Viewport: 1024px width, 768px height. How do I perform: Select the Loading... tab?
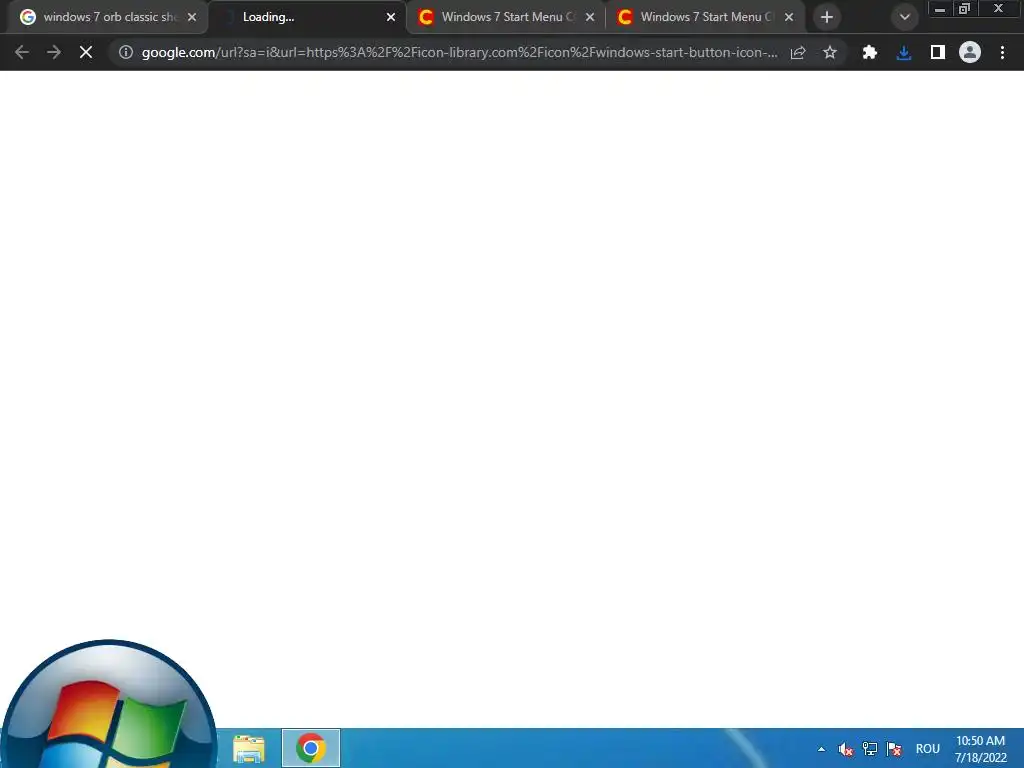tap(307, 18)
